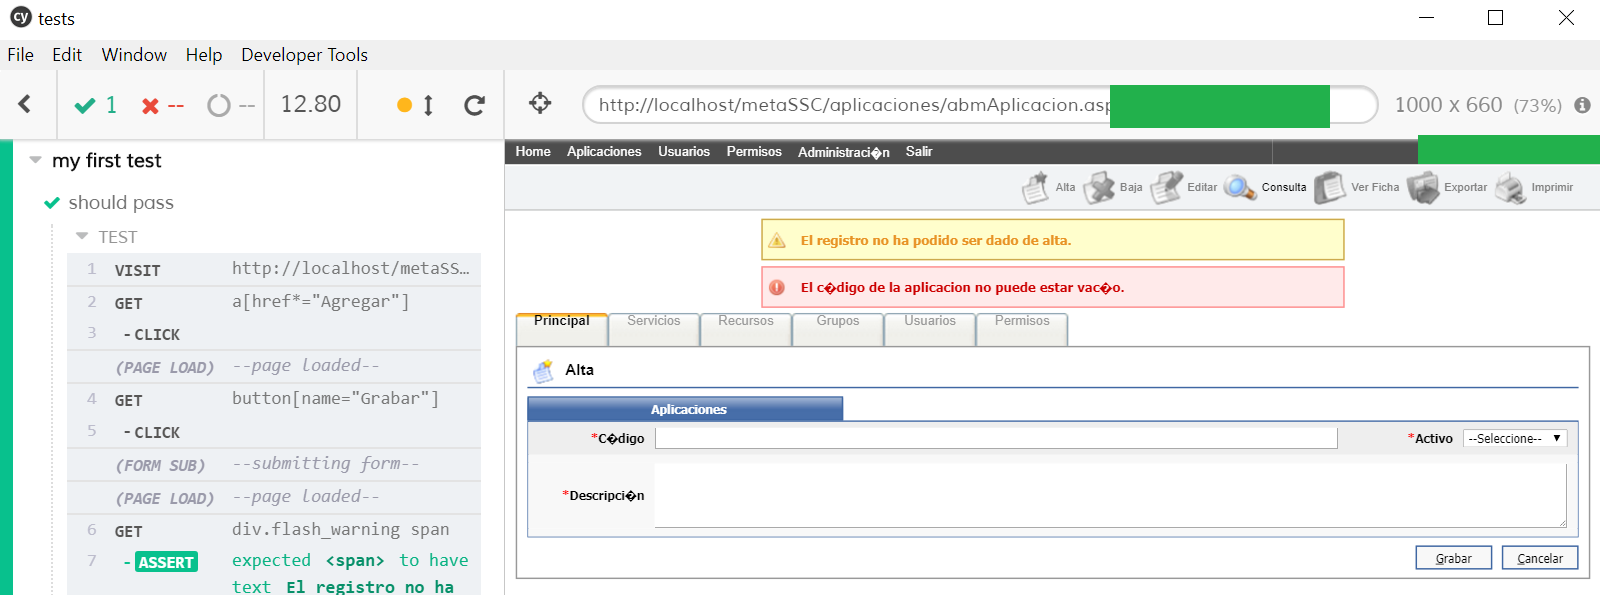Screen dimensions: 1600x595
Task: Click the yellow warning triangle icon
Action: point(777,241)
